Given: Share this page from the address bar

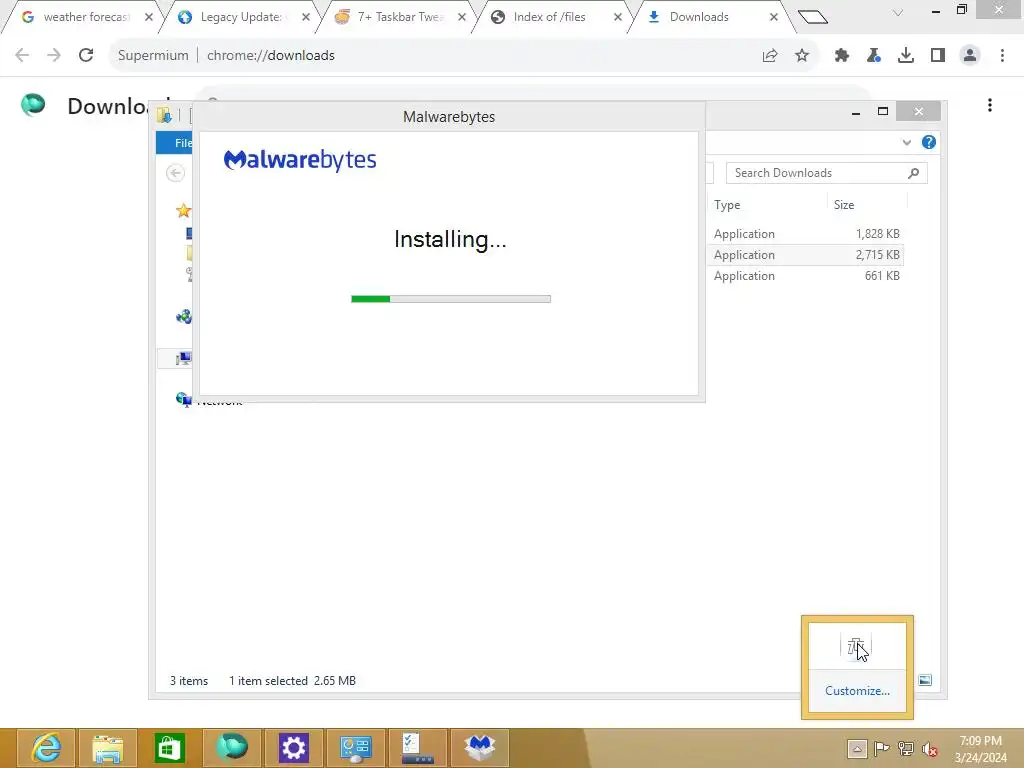Looking at the screenshot, I should coord(770,56).
